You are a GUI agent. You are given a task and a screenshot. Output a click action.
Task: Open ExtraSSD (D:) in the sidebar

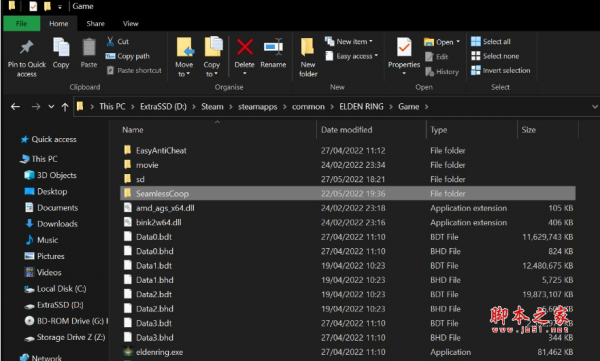54,305
